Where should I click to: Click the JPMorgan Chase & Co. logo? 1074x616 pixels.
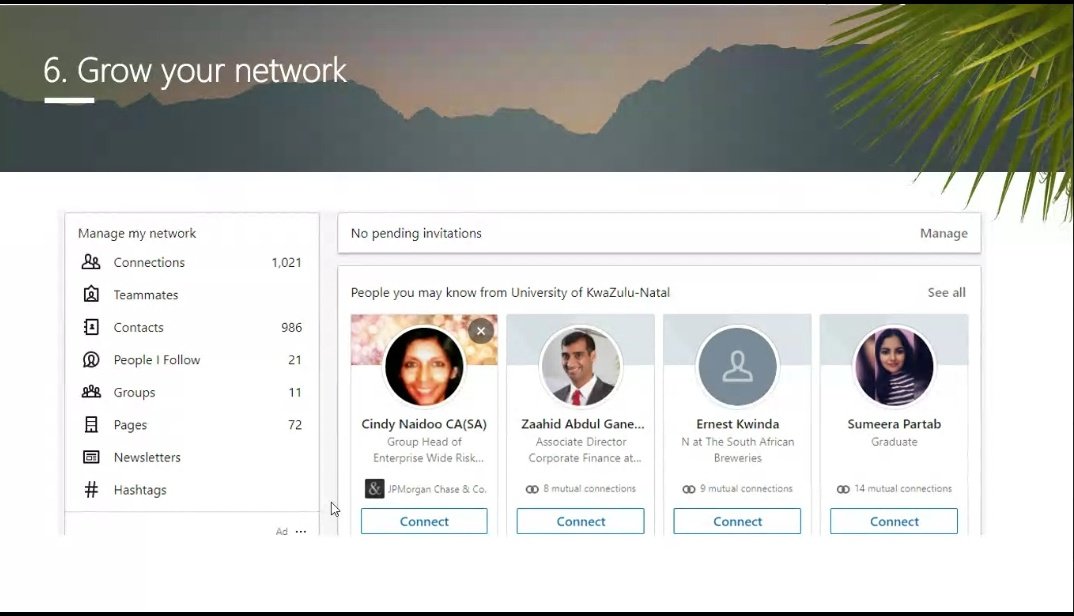(x=374, y=489)
